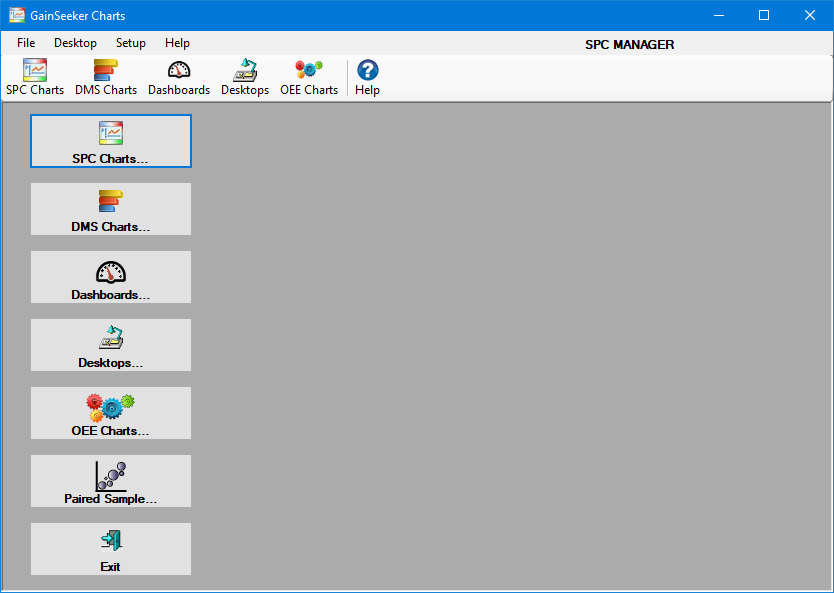Open the large Desktops... panel button
The image size is (834, 593).
(111, 345)
